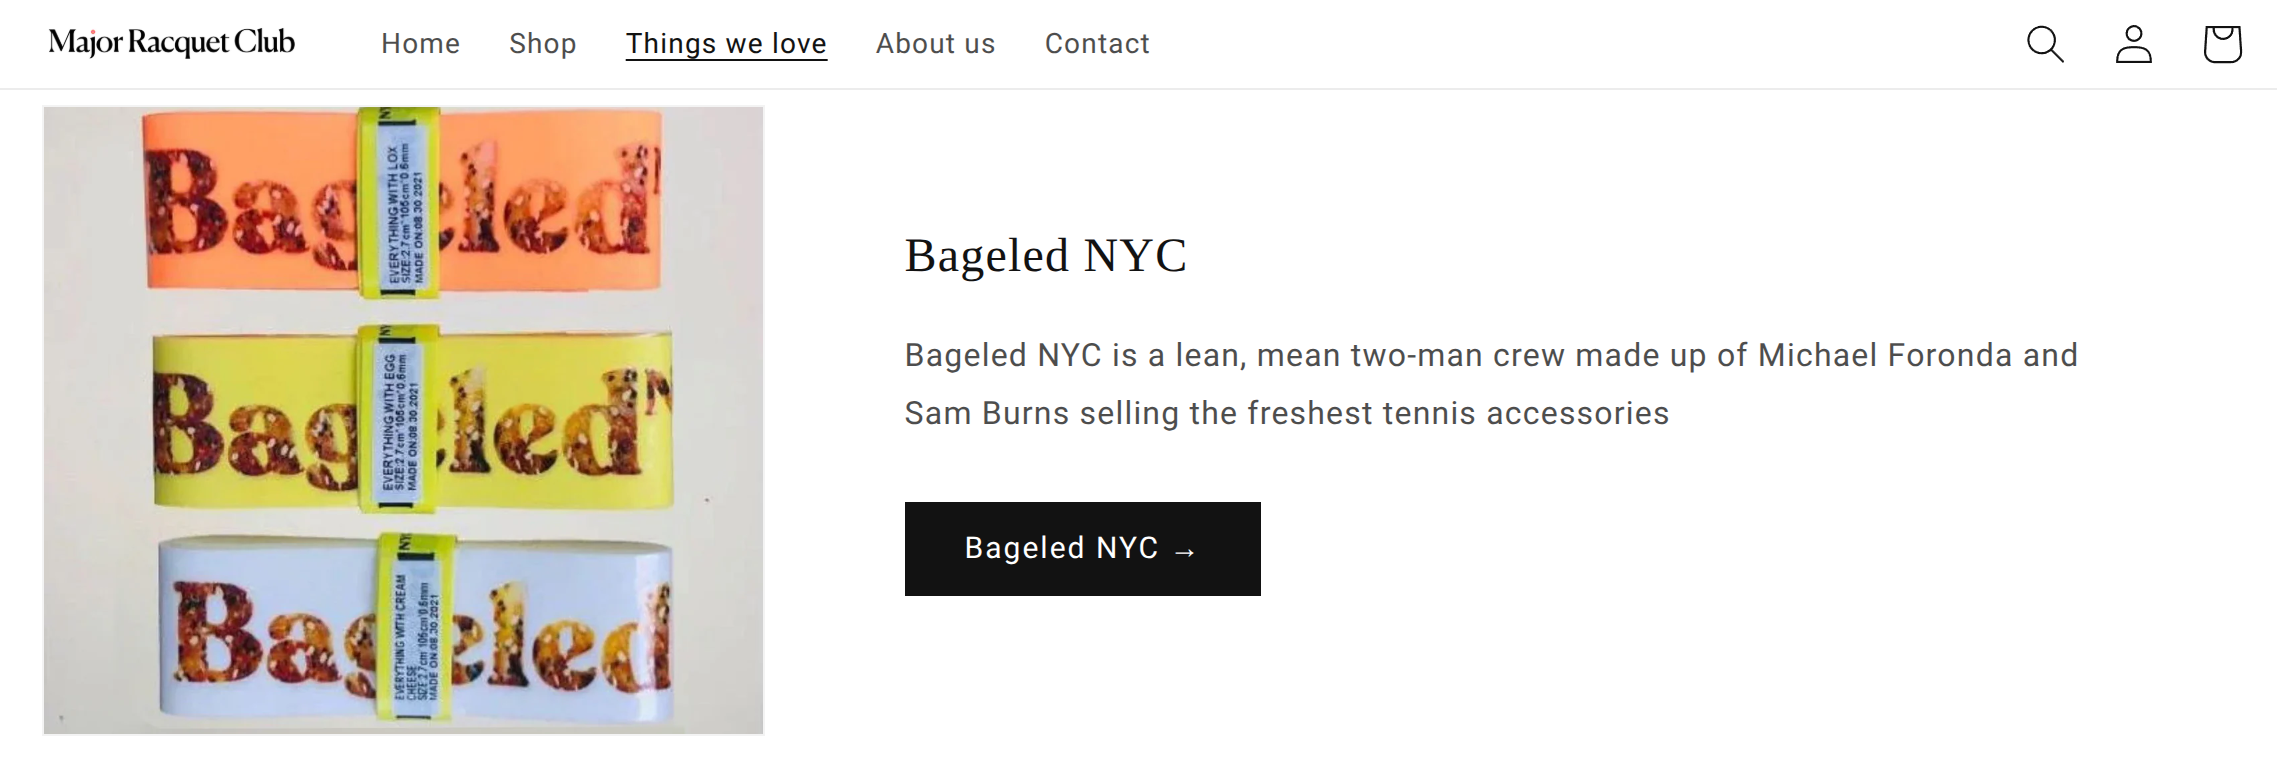Open the Shop navigation link

(x=542, y=44)
